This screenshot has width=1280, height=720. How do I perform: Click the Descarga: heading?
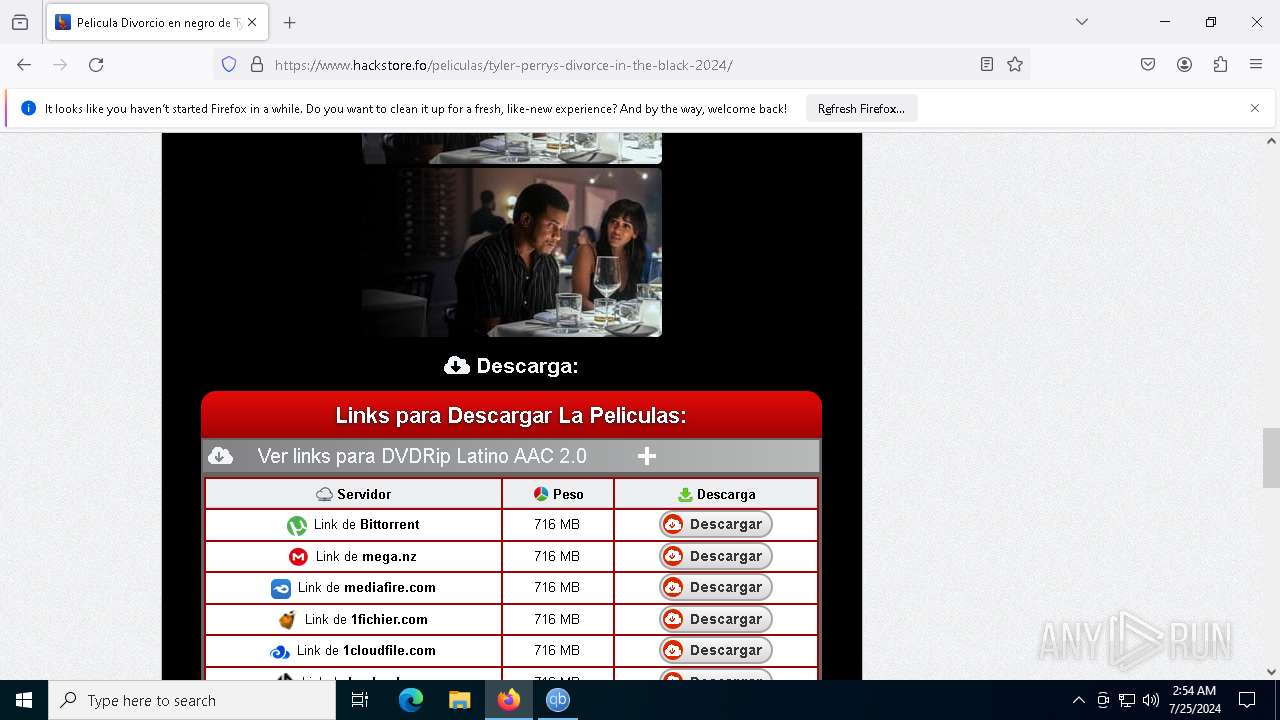[511, 366]
